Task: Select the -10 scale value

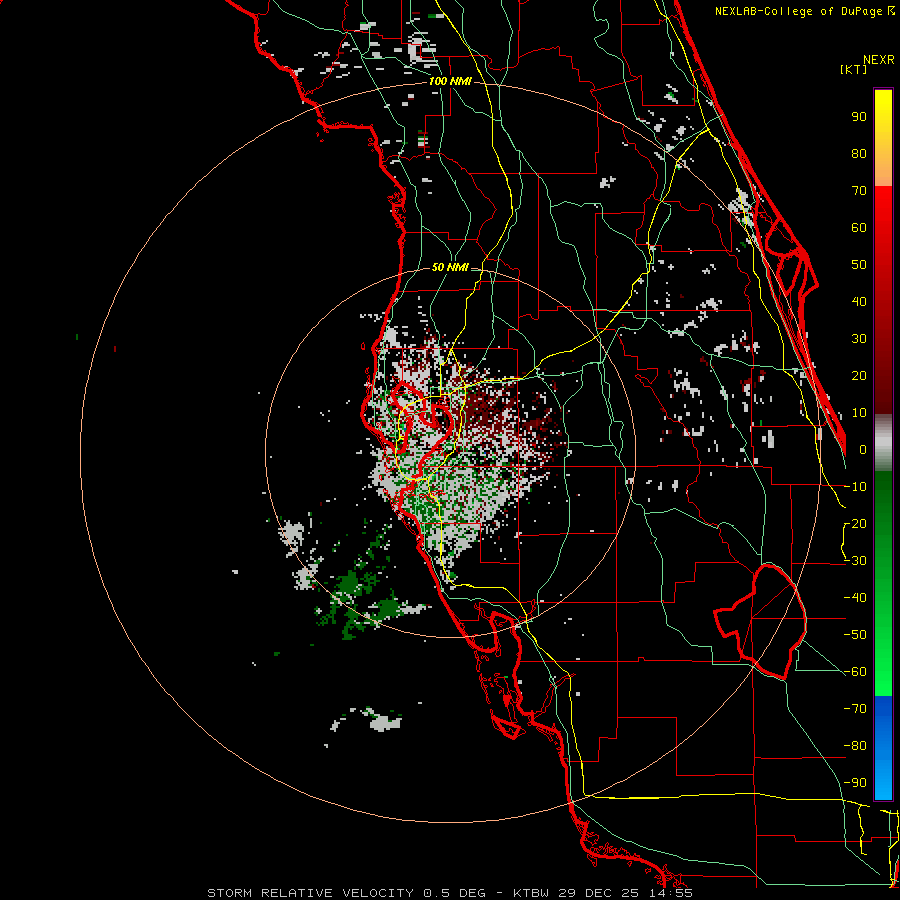Action: [855, 487]
